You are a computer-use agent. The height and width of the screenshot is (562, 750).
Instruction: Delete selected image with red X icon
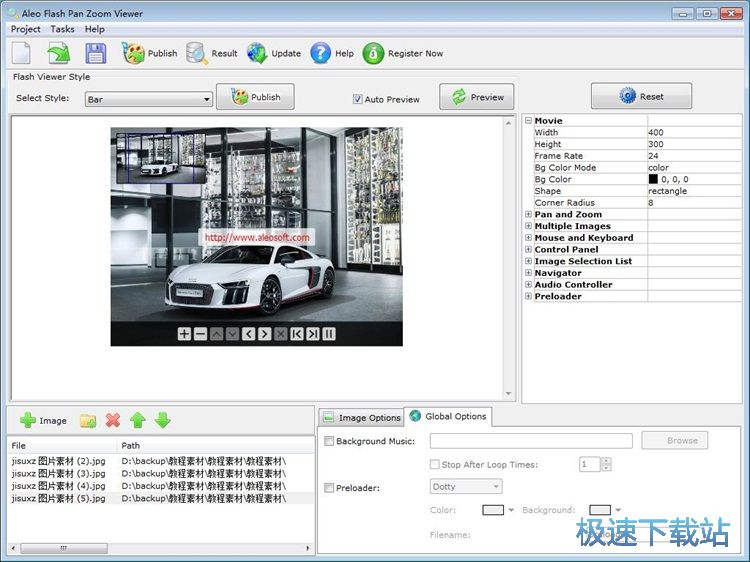[x=113, y=421]
